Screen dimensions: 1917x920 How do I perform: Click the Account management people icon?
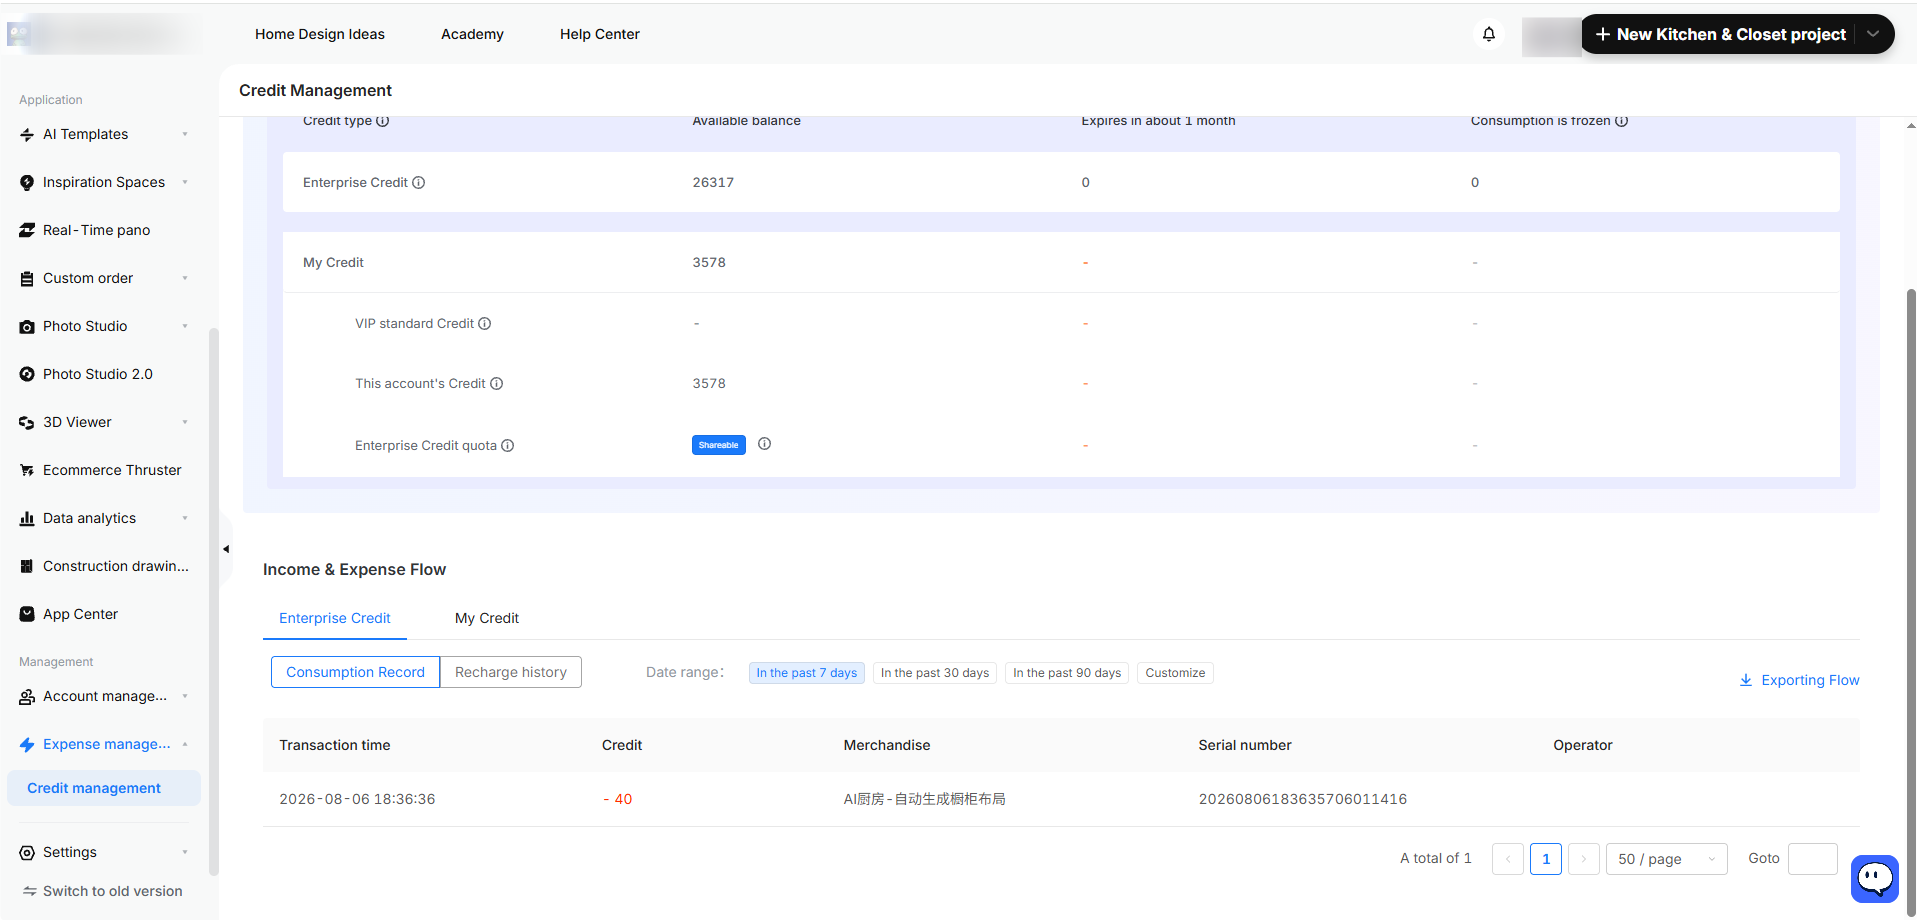[x=27, y=697]
